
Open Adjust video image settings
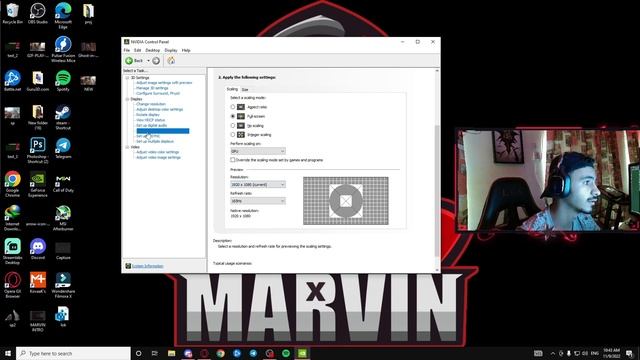pos(158,157)
